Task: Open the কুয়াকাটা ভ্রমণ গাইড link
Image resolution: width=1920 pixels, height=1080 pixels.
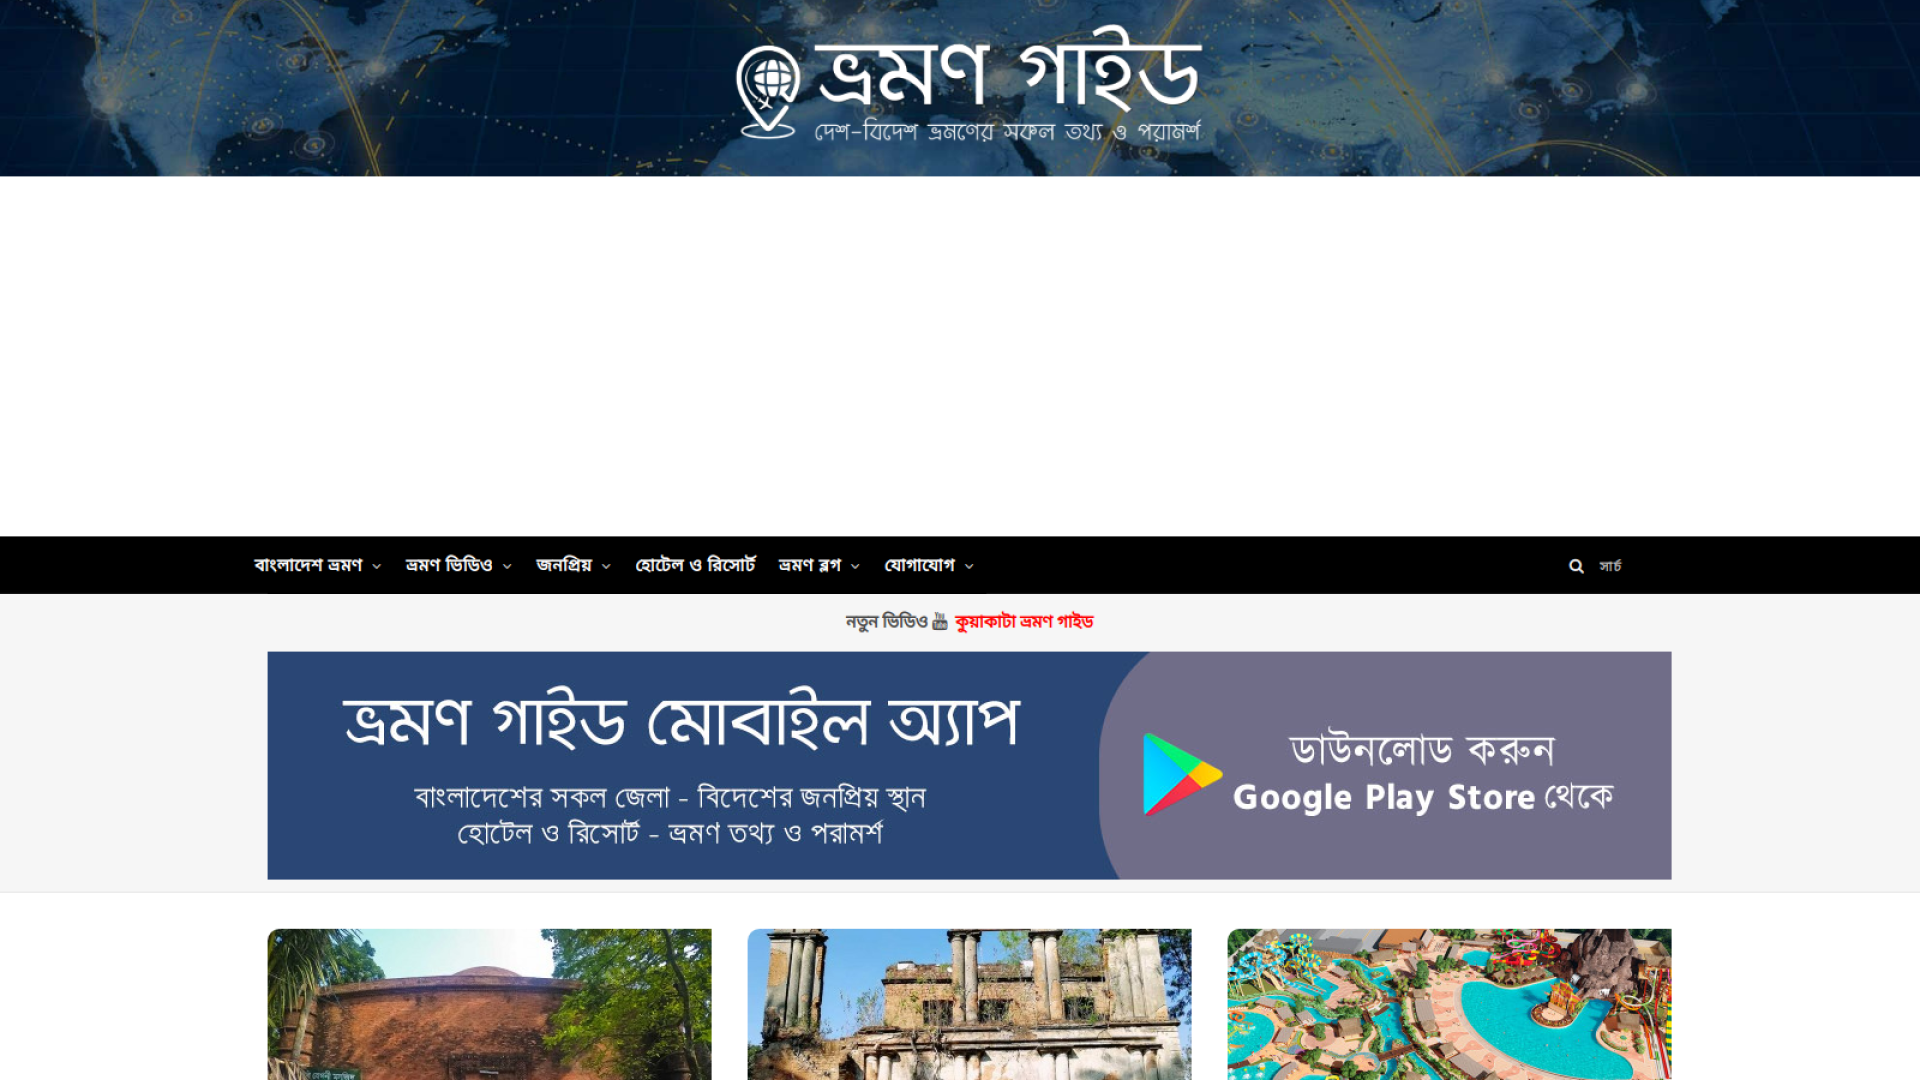Action: tap(1024, 620)
